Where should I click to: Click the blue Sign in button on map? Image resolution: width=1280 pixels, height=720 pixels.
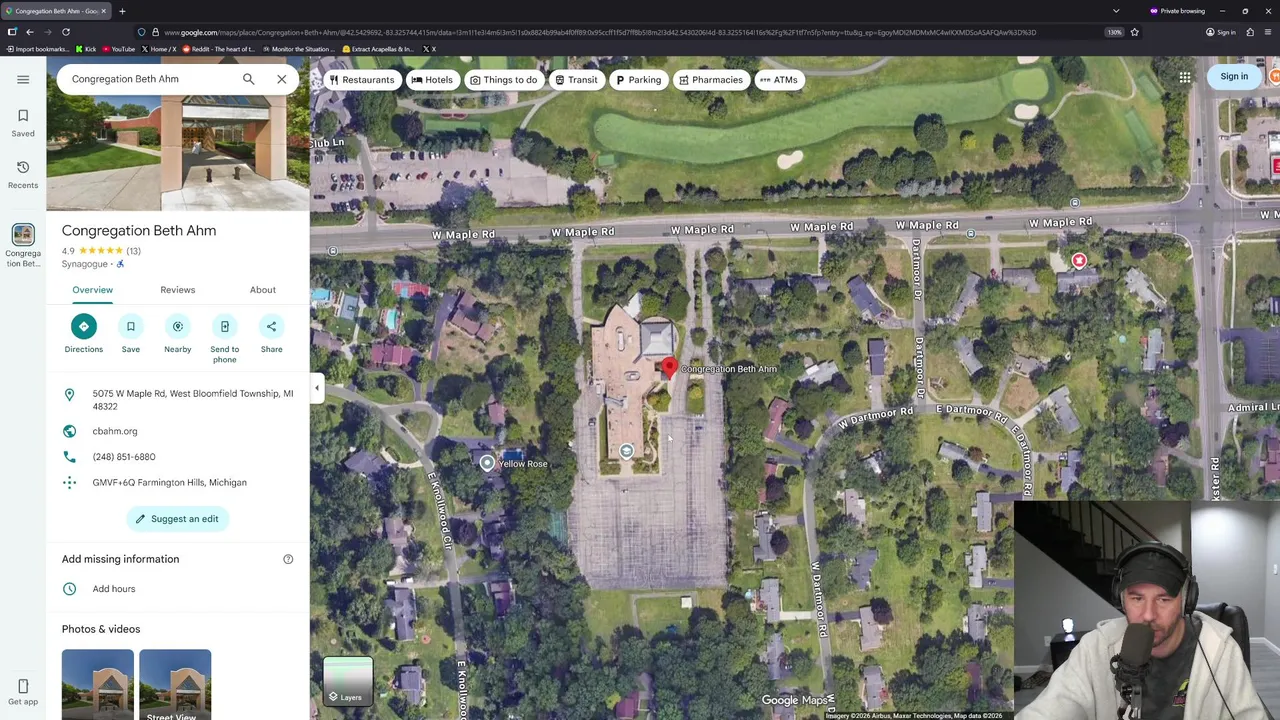coord(1234,77)
